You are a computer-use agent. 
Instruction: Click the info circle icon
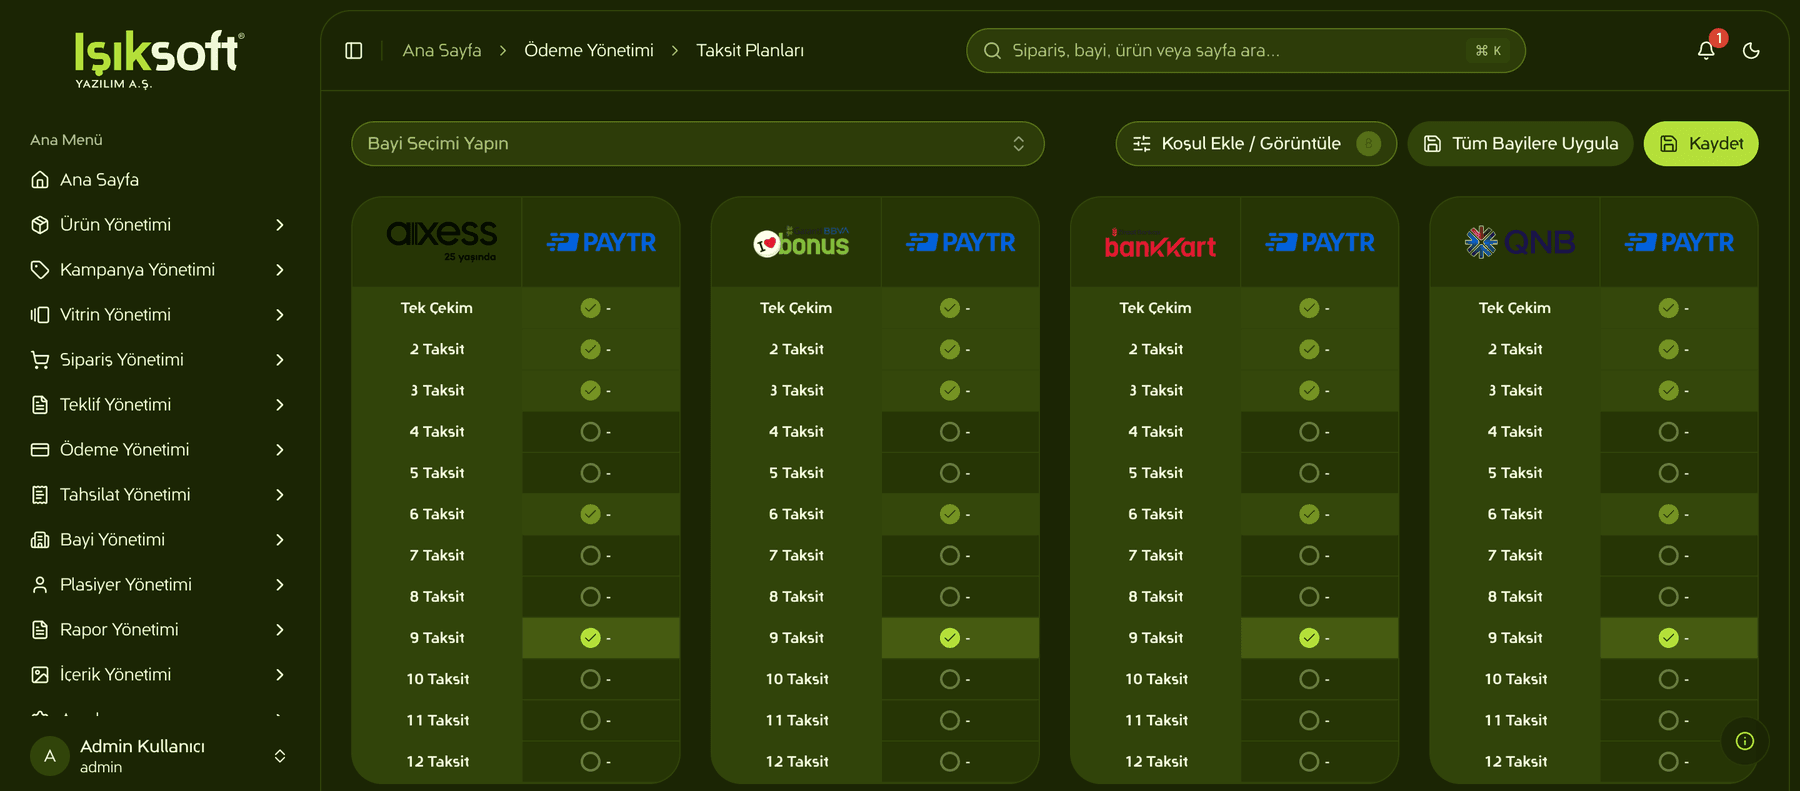pos(1745,741)
